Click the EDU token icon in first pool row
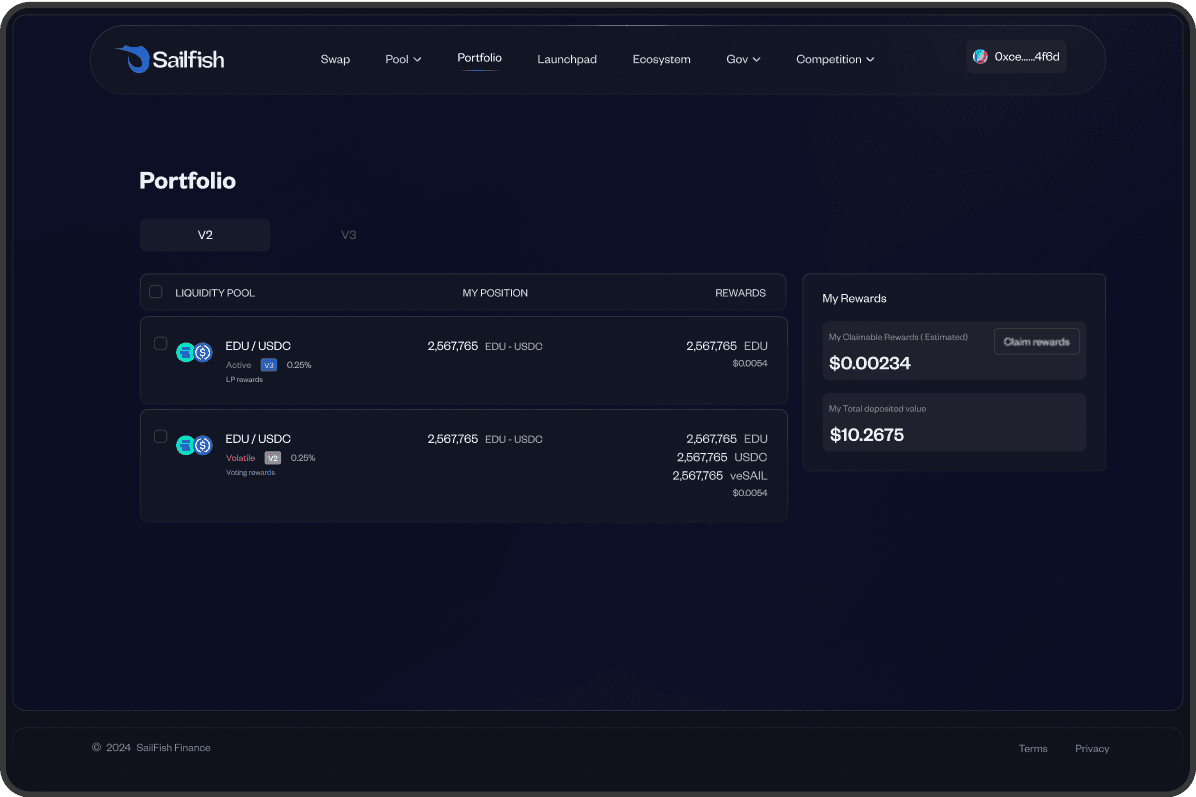Viewport: 1196px width, 797px height. pos(185,352)
